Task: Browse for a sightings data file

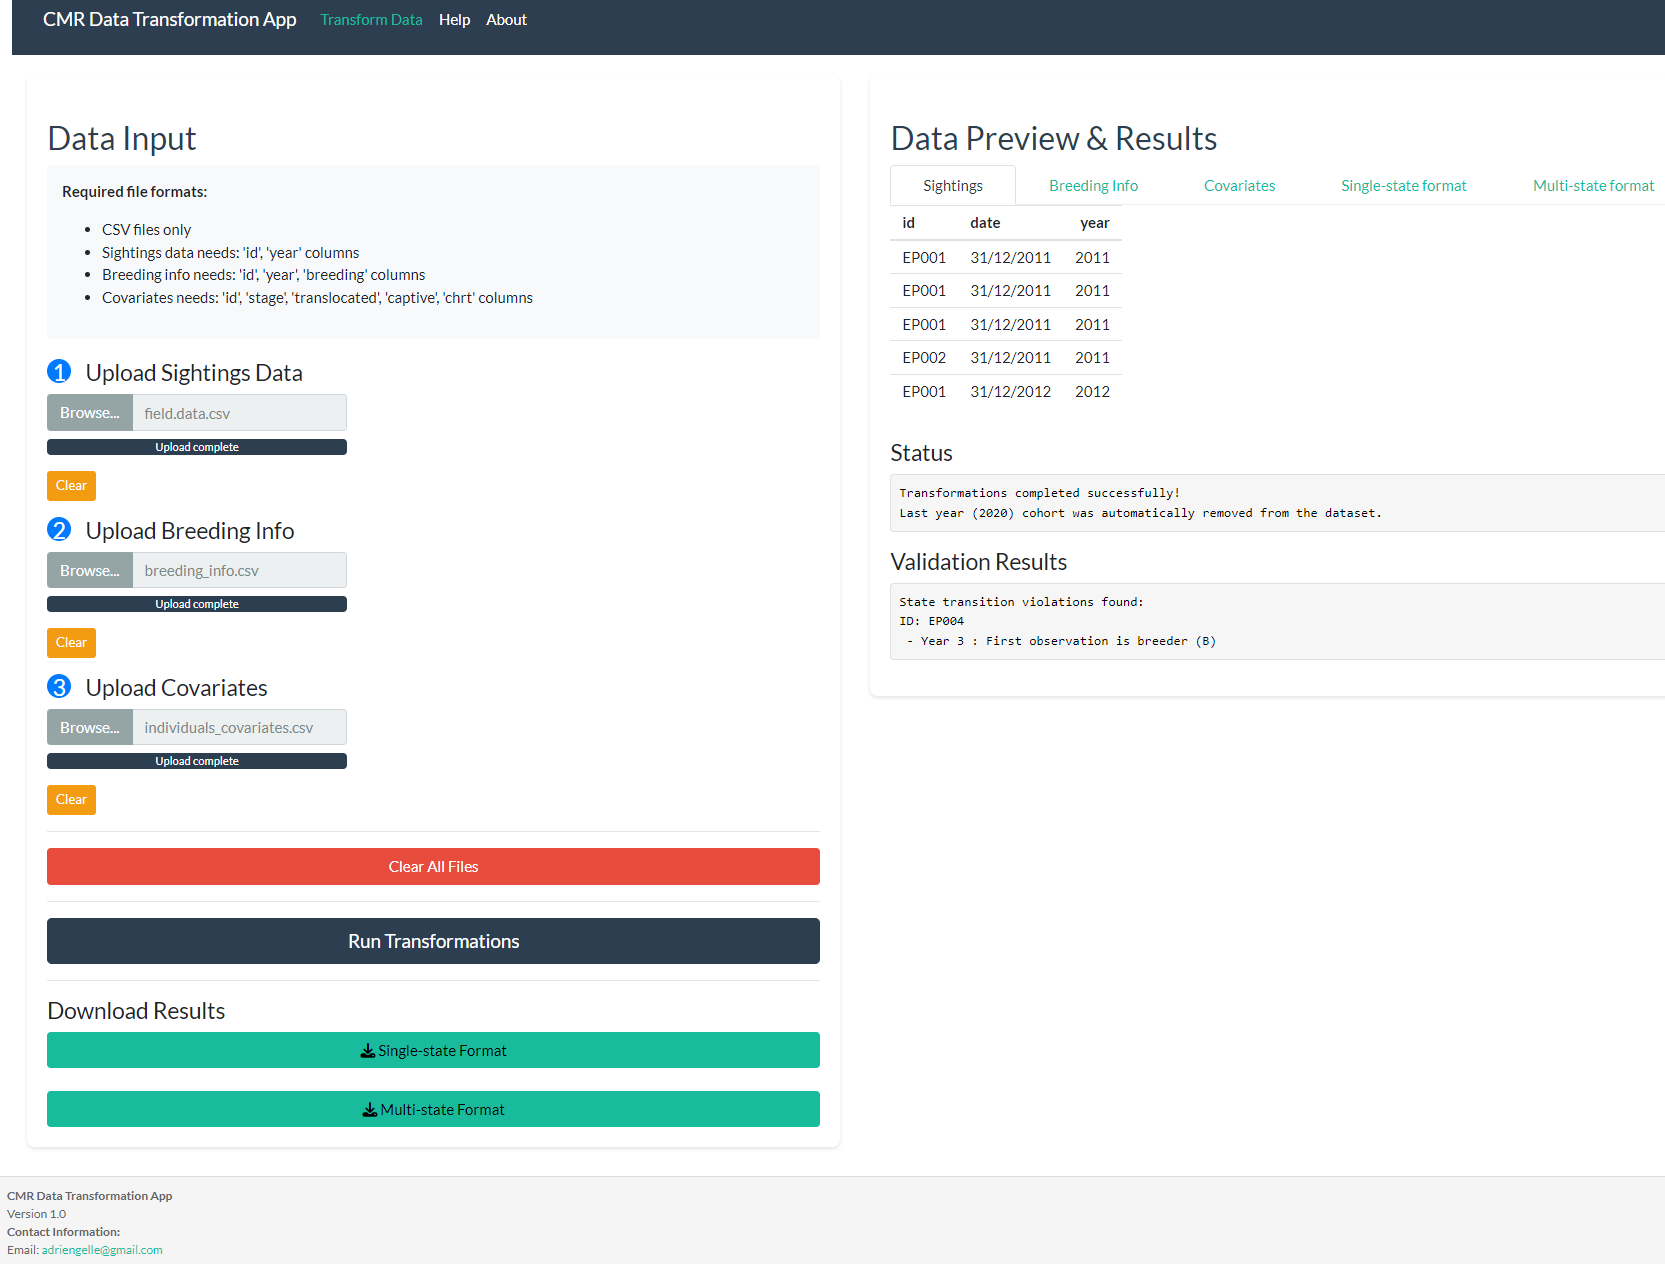Action: click(90, 413)
